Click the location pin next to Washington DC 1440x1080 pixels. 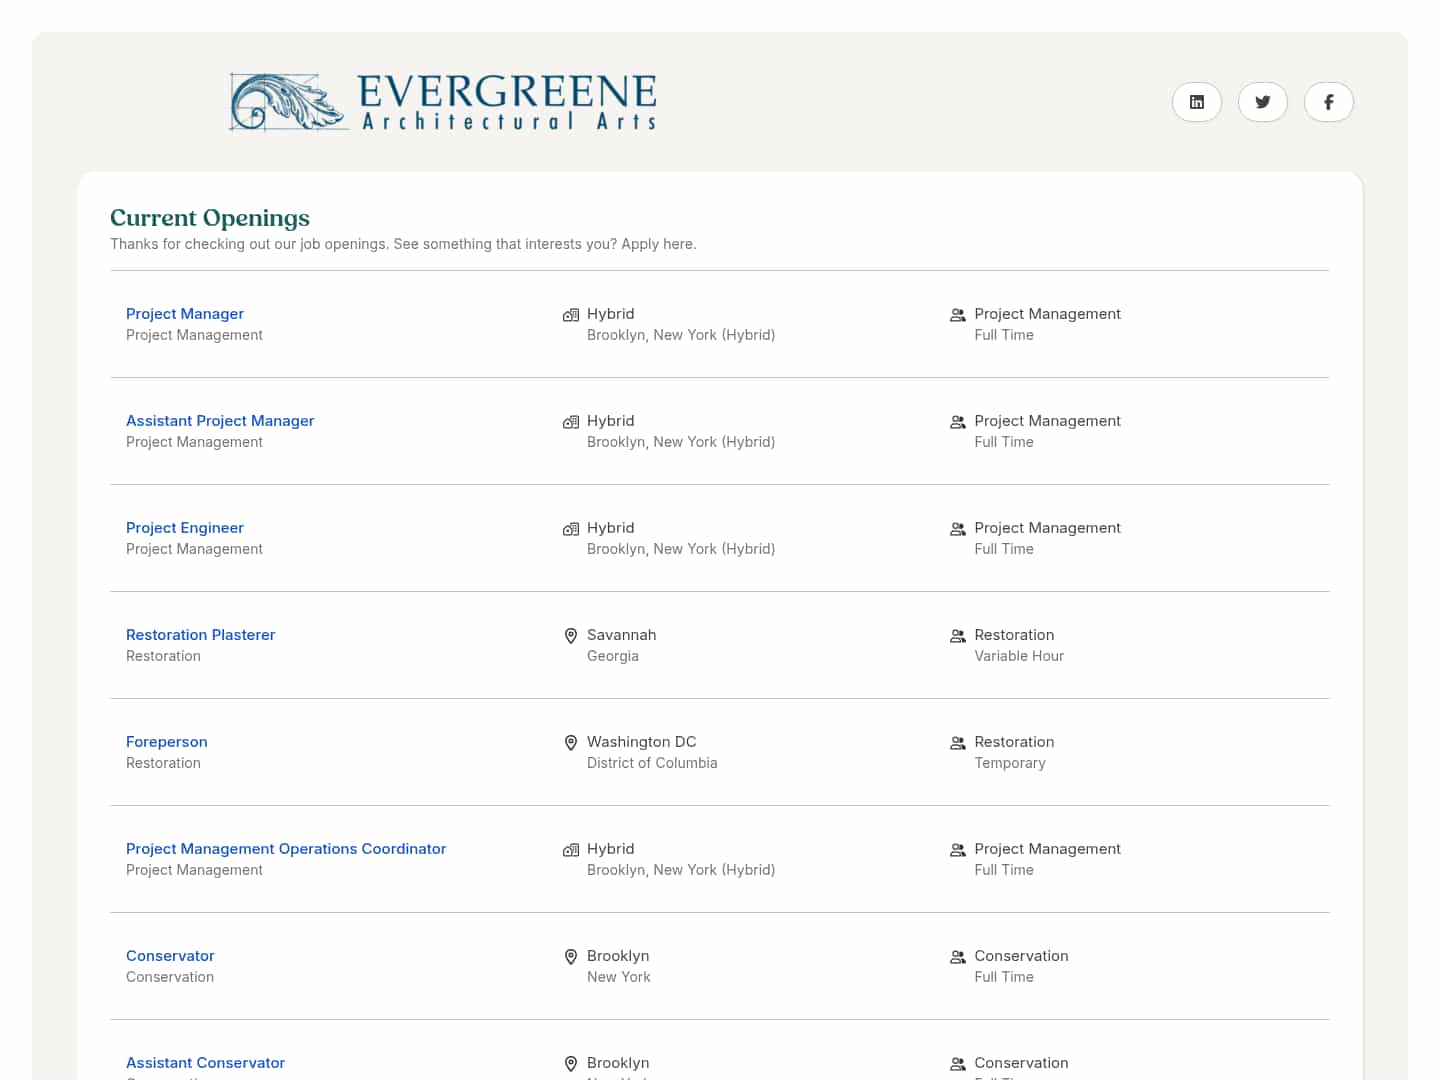(x=571, y=743)
